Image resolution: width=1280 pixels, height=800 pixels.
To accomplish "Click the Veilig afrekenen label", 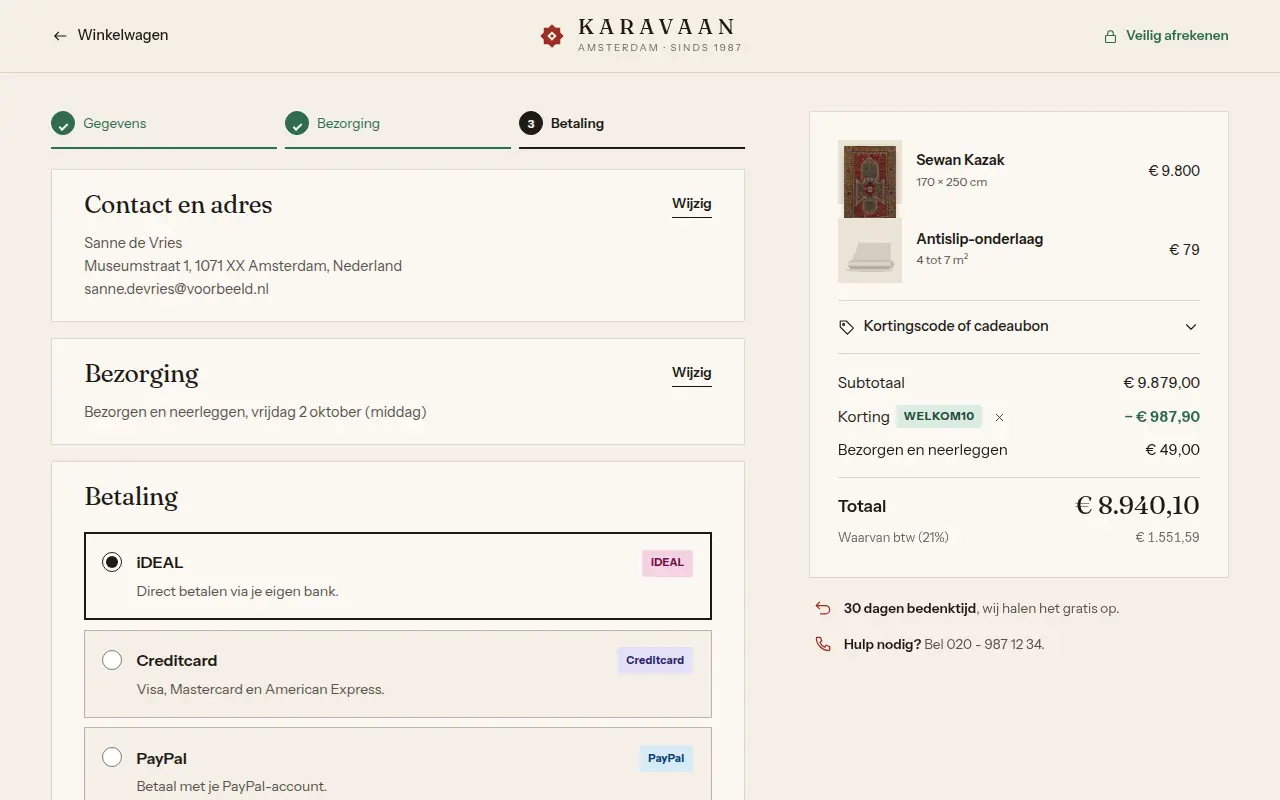I will coord(1177,36).
